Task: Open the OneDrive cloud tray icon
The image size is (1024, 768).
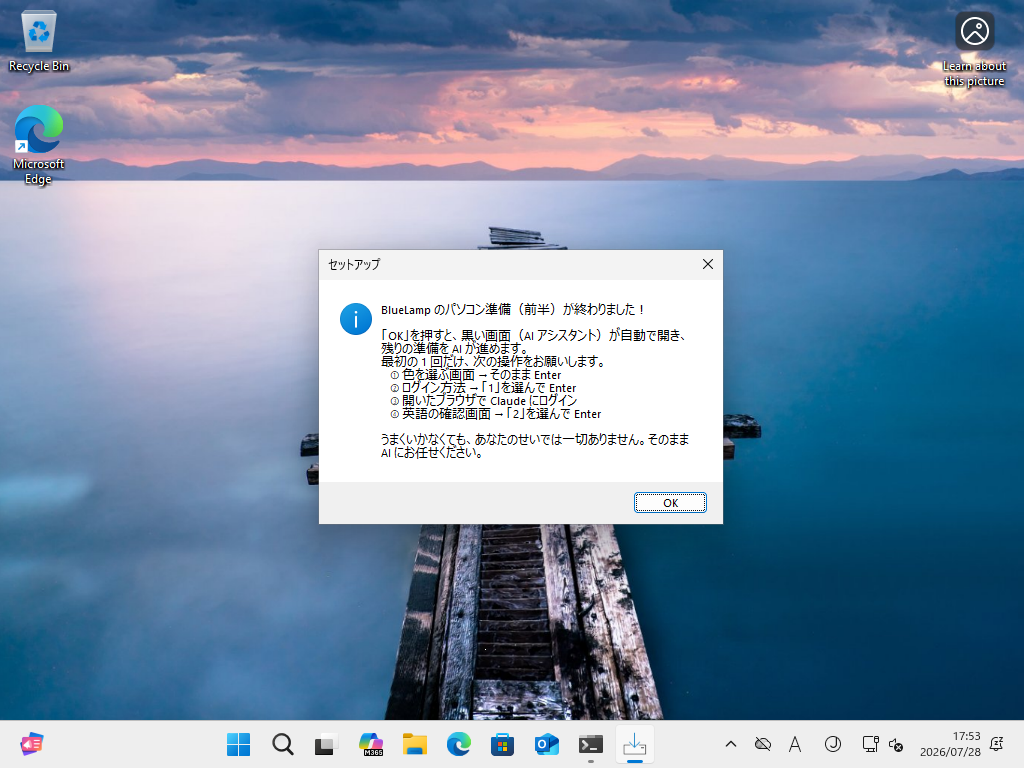Action: [763, 744]
